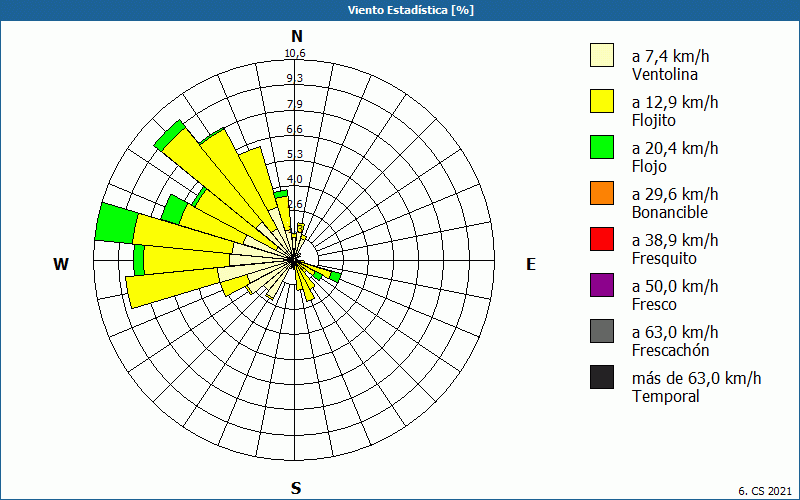Click the pale yellow Ventolina color swatch

pos(602,55)
